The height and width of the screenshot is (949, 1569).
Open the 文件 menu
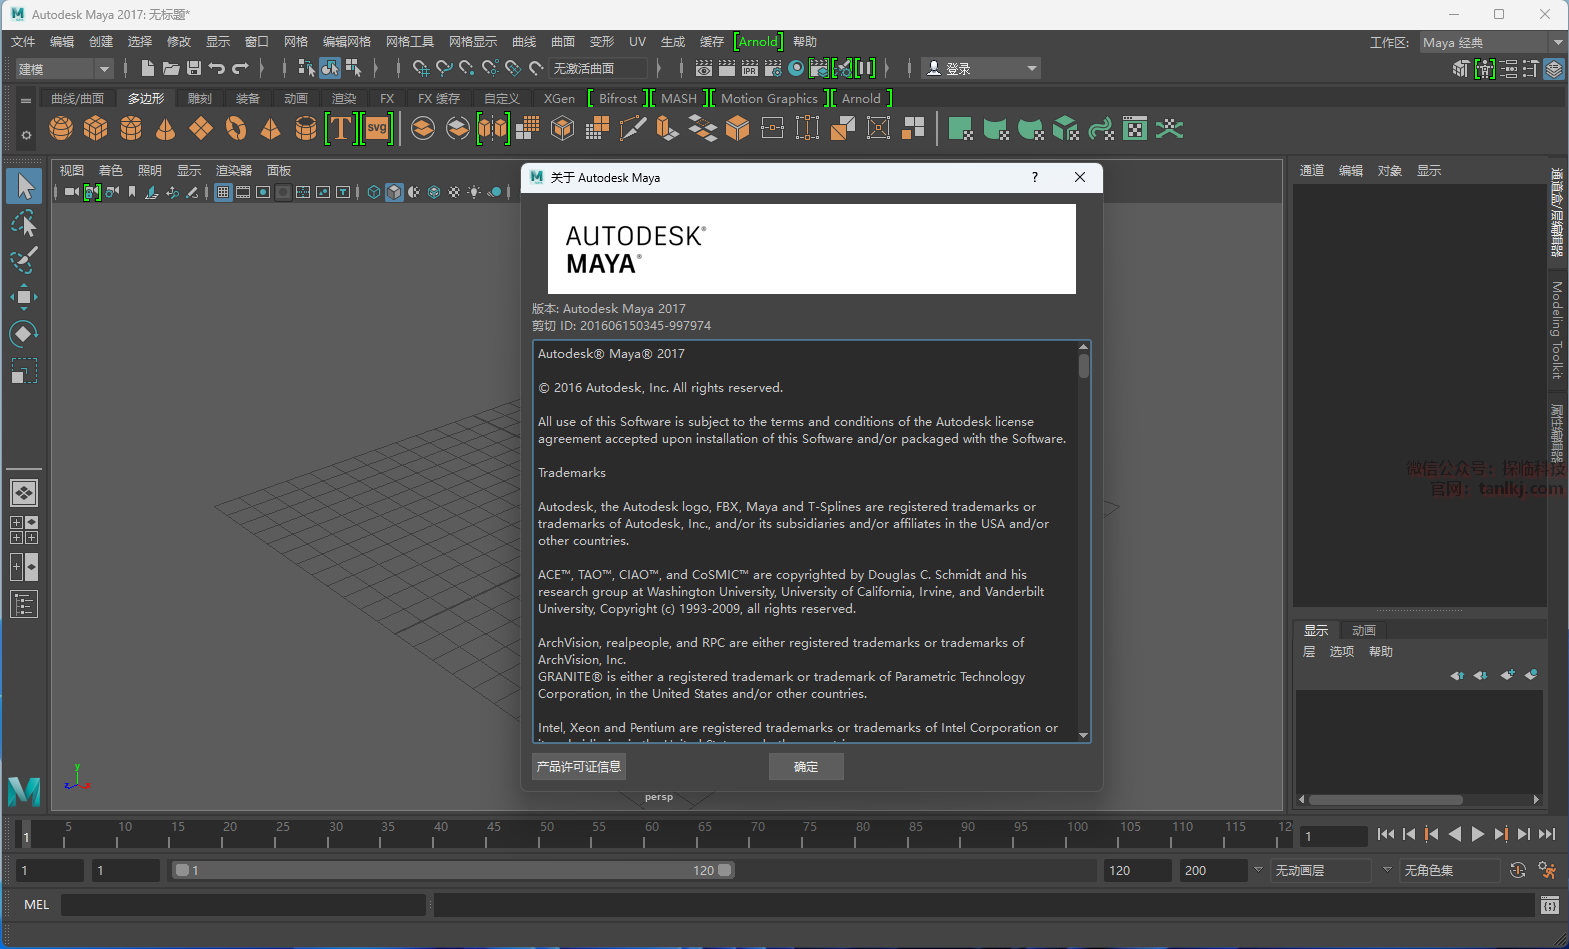(x=23, y=42)
